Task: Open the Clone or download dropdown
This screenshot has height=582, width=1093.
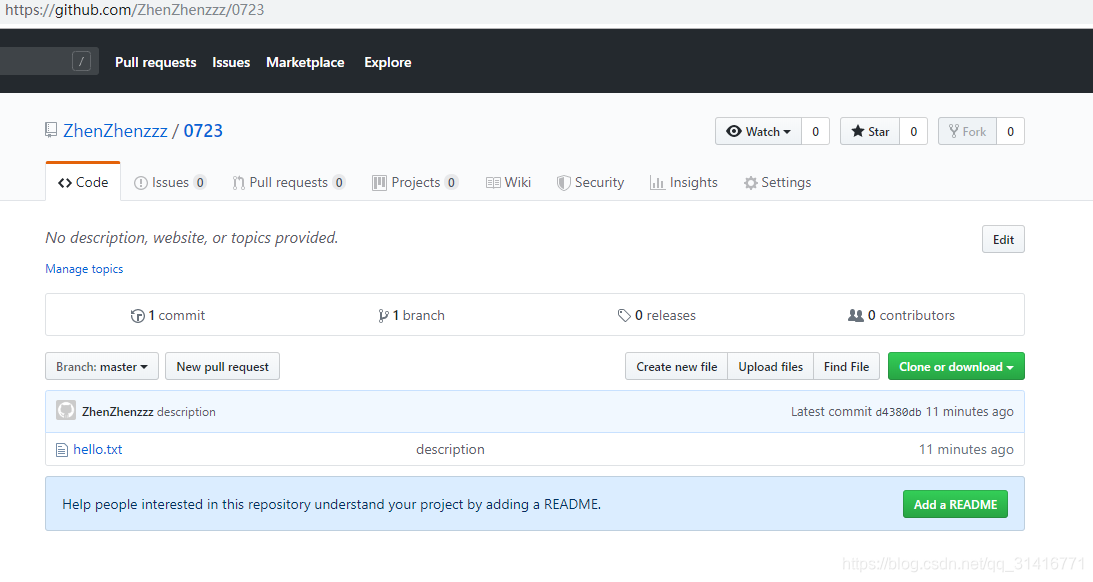Action: (956, 367)
